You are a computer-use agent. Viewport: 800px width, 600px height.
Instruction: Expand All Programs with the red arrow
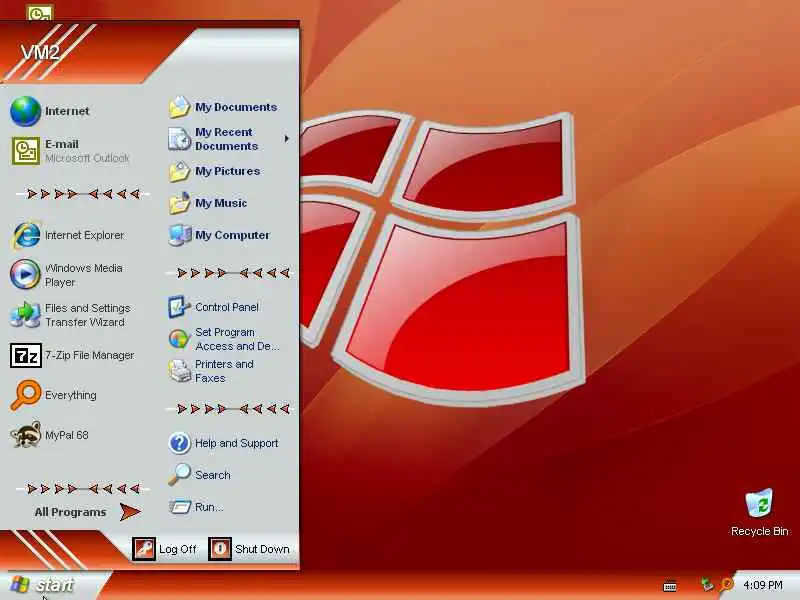pyautogui.click(x=130, y=511)
